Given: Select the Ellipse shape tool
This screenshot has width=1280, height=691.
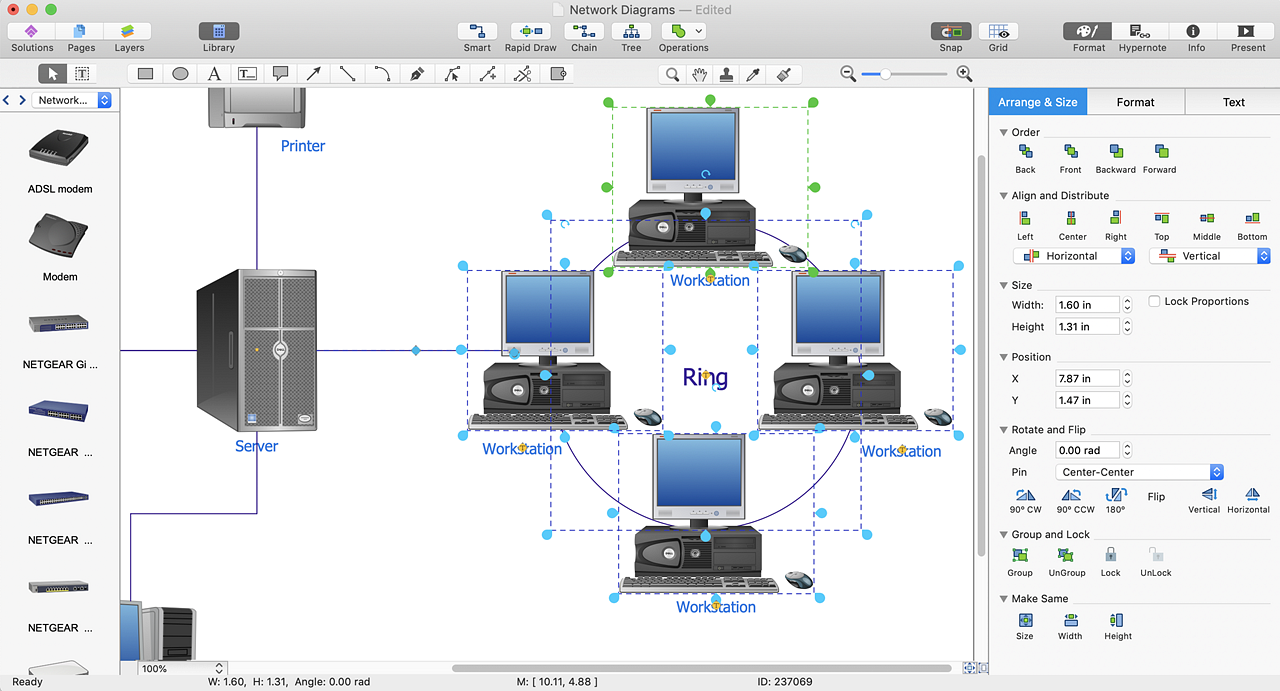Looking at the screenshot, I should [180, 73].
